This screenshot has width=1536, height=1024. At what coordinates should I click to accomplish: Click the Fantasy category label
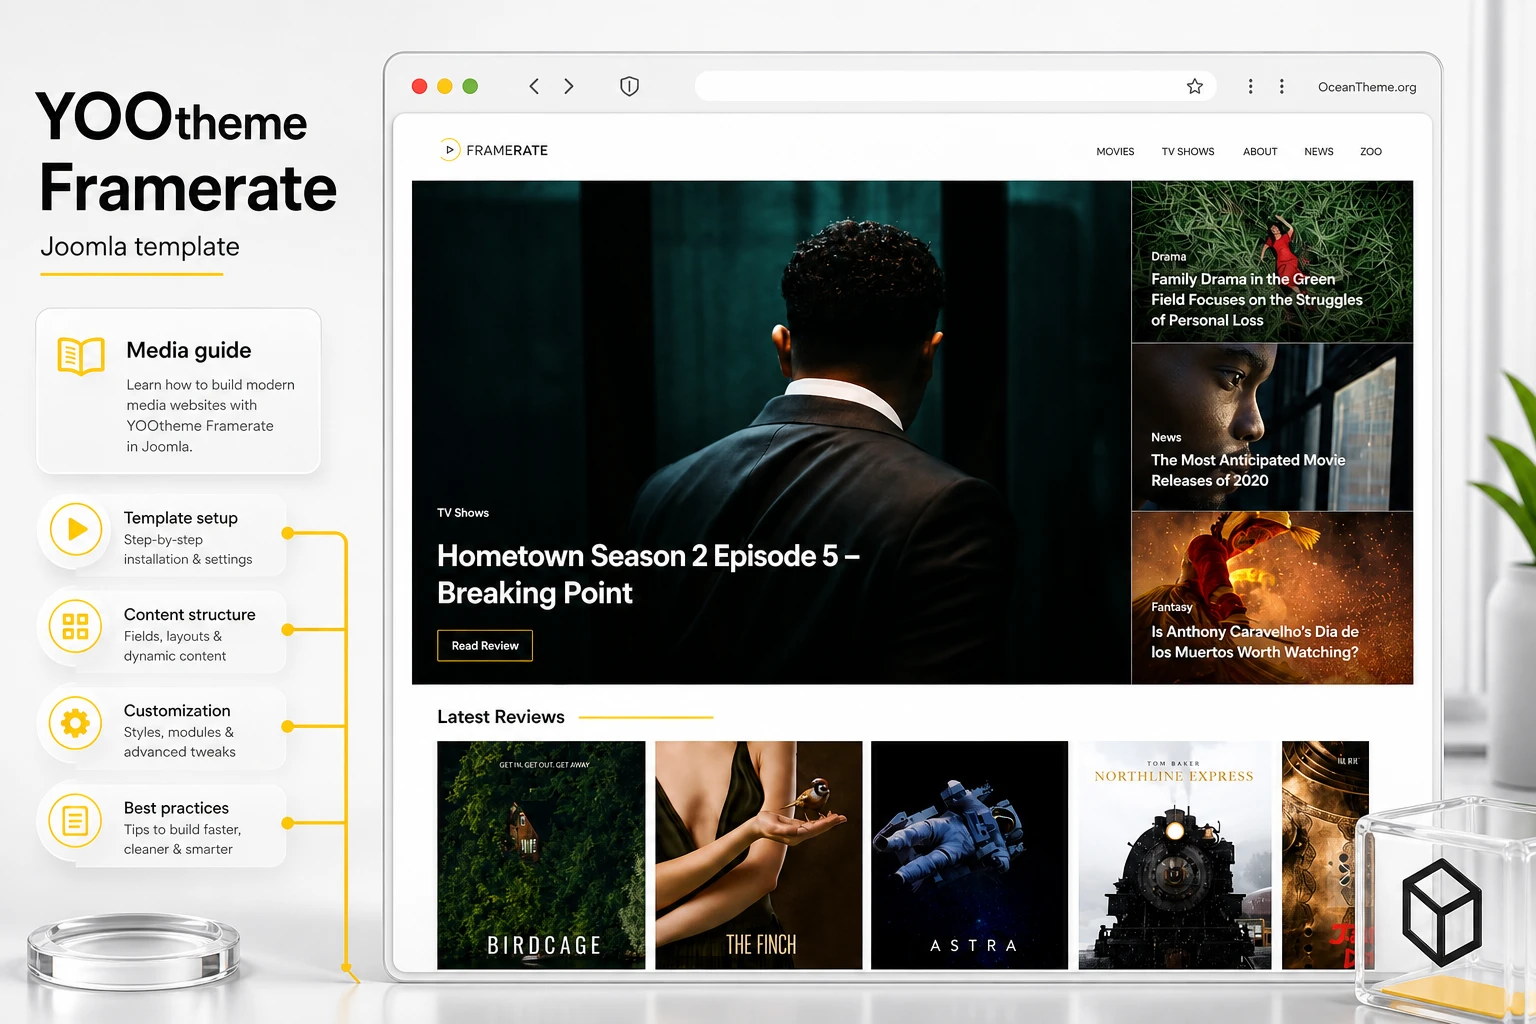click(1172, 607)
